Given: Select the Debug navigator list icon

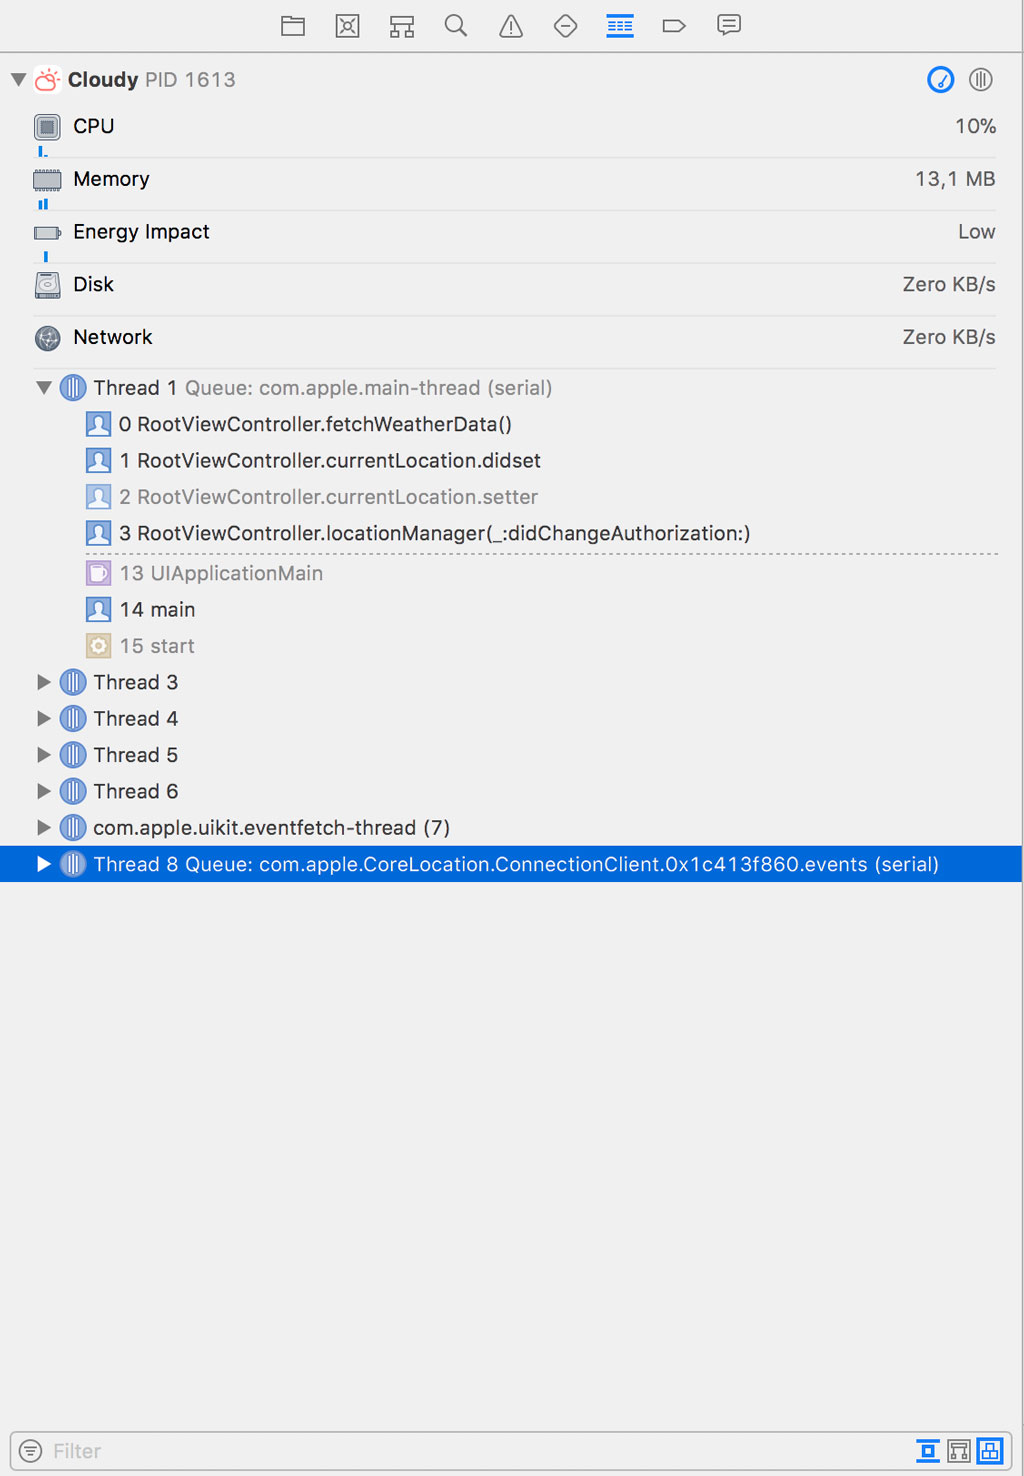Looking at the screenshot, I should tap(620, 26).
